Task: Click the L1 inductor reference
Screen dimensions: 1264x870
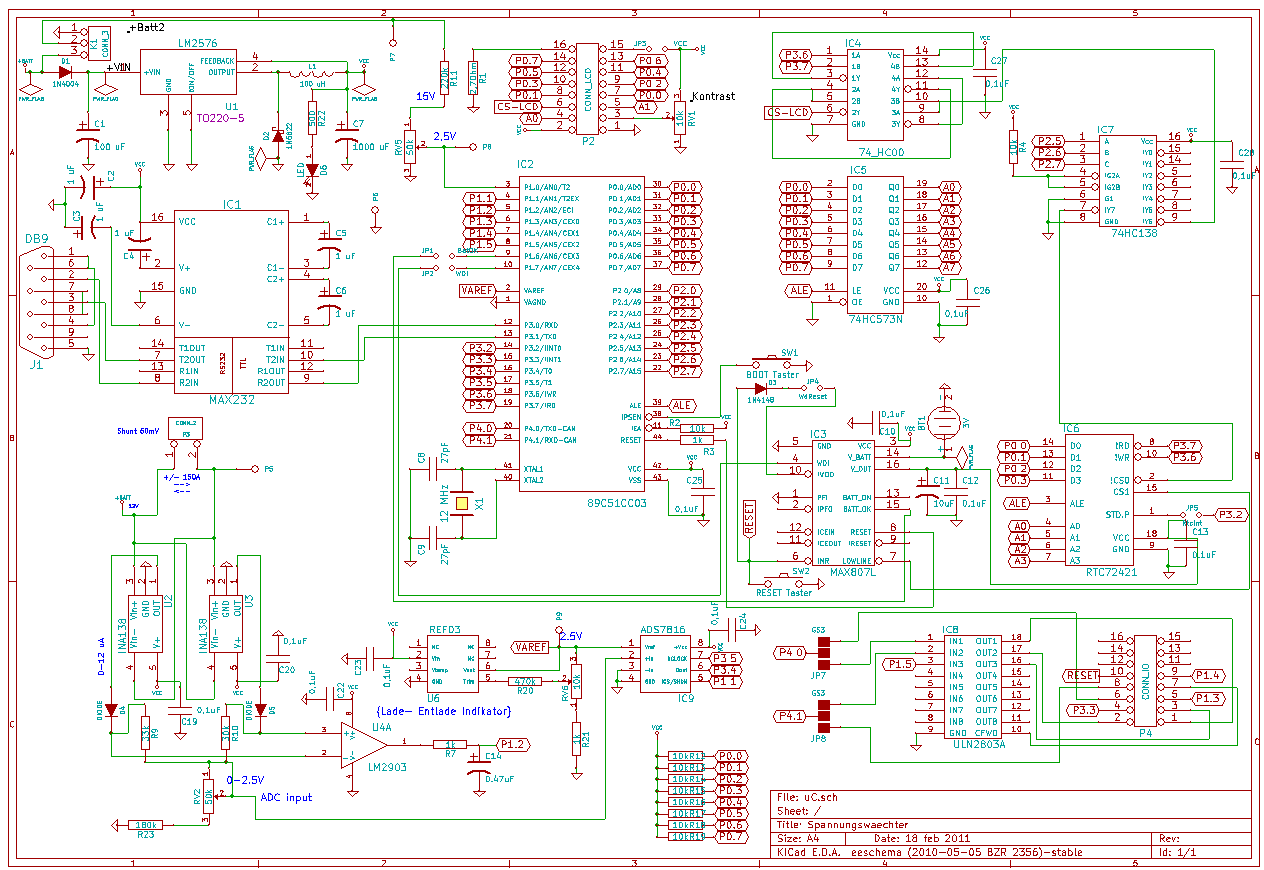Action: tap(313, 66)
